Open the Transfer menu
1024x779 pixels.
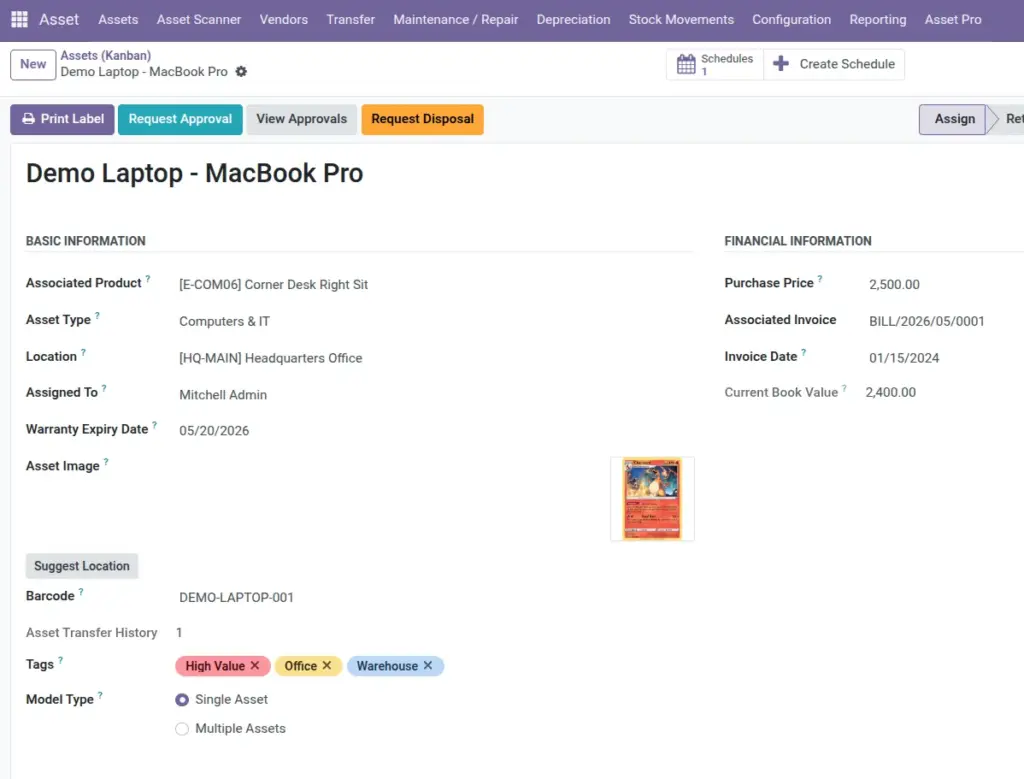[x=351, y=20]
